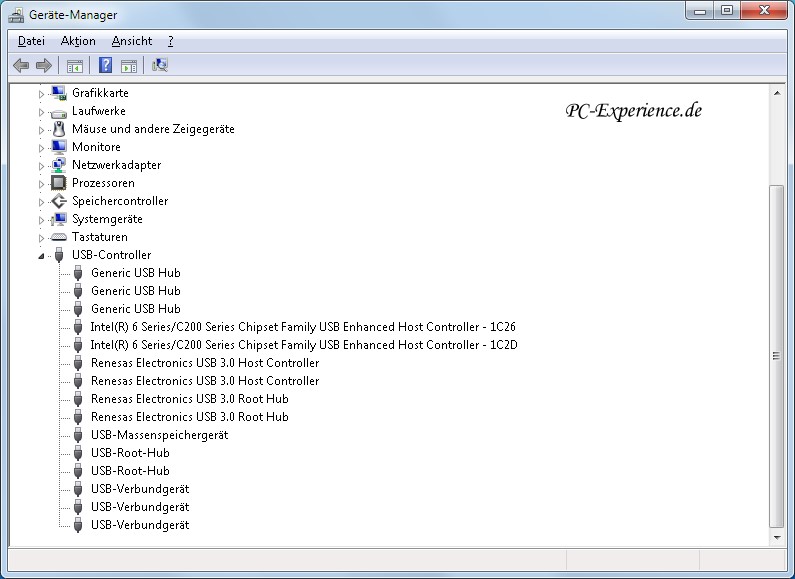
Task: Click the action pane toolbar icon
Action: click(x=128, y=66)
